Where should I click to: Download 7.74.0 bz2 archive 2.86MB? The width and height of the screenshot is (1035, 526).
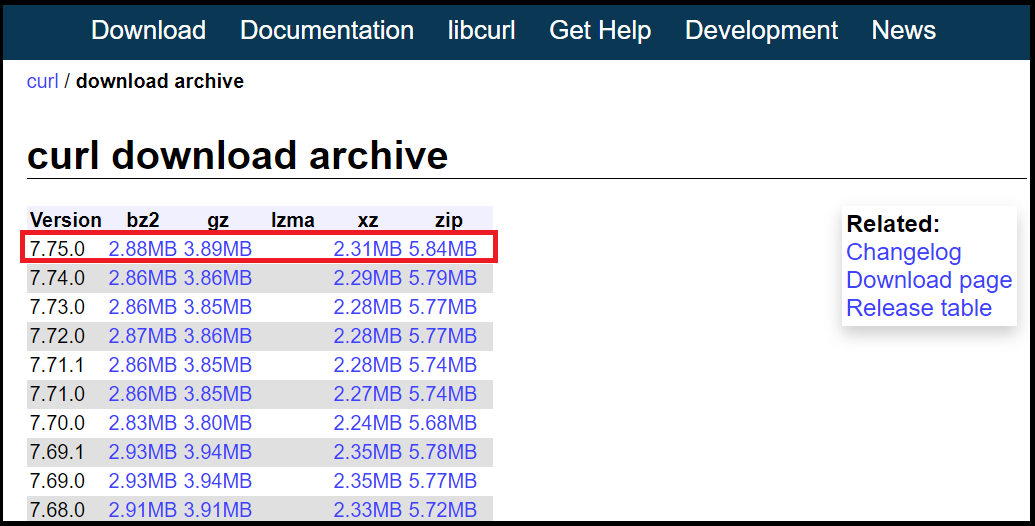click(143, 278)
